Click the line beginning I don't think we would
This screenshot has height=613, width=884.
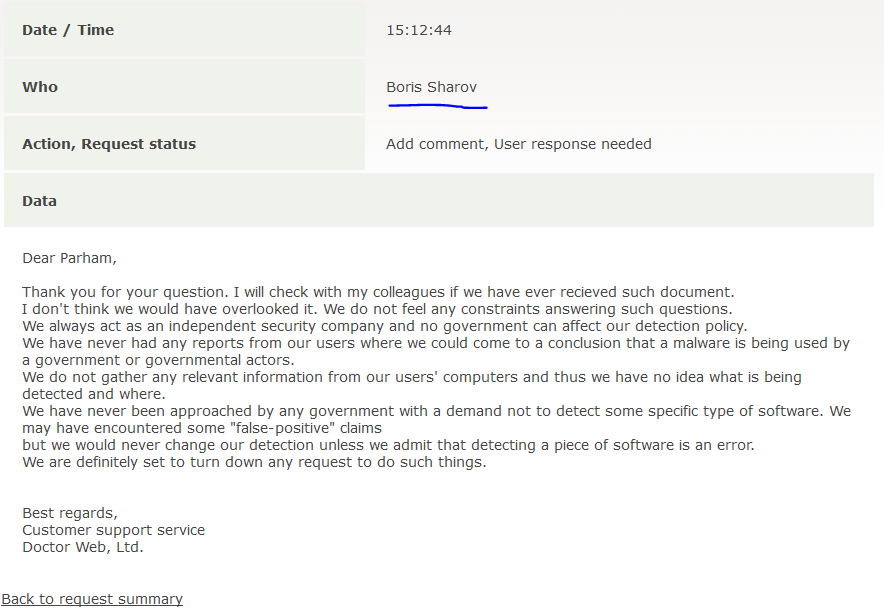[376, 309]
